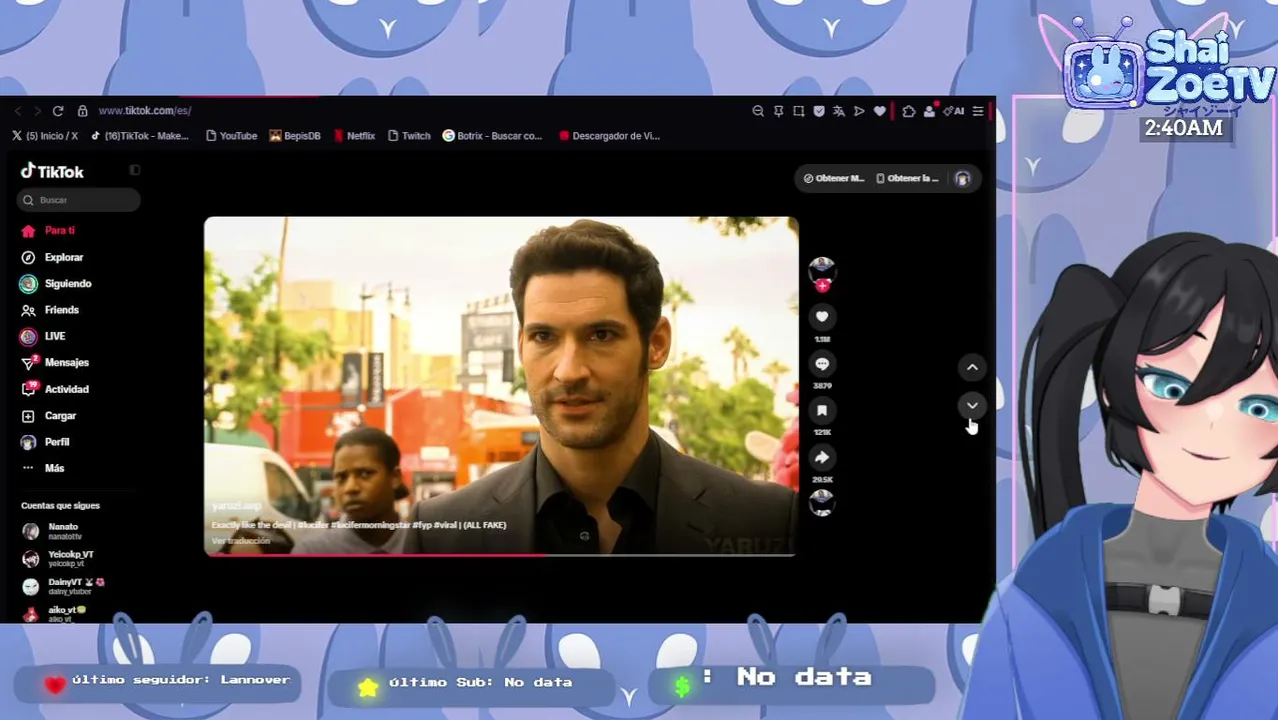Screen dimensions: 1278x720
Task: Click the pin icon in browser toolbar
Action: (x=778, y=111)
